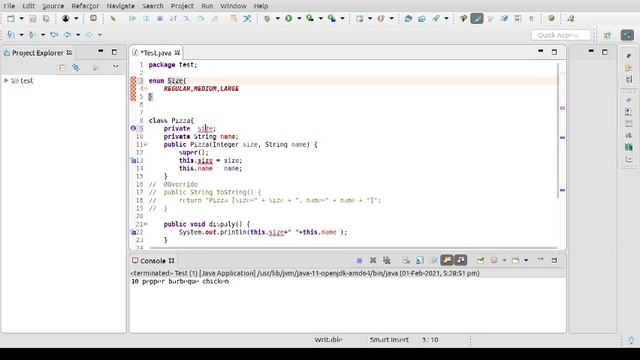
Task: Open dropdown arrow beside Debug icon
Action: [278, 18]
